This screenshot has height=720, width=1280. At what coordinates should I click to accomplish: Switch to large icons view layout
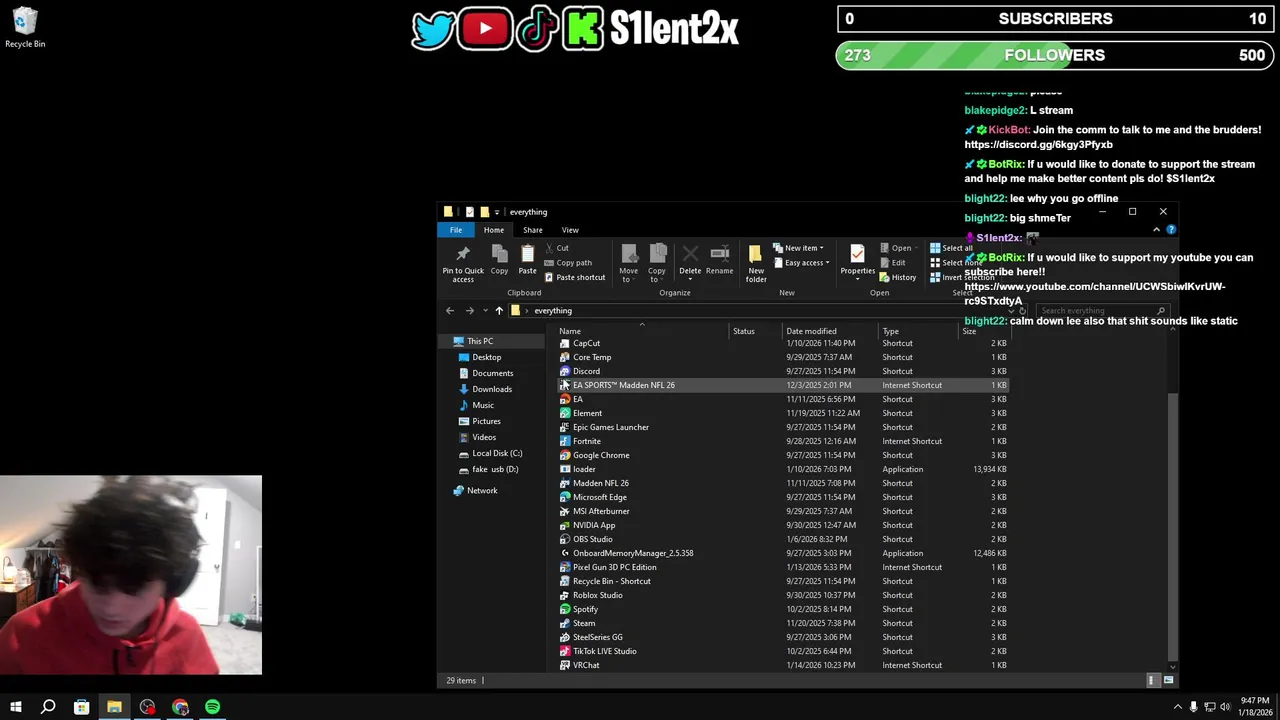[1168, 680]
